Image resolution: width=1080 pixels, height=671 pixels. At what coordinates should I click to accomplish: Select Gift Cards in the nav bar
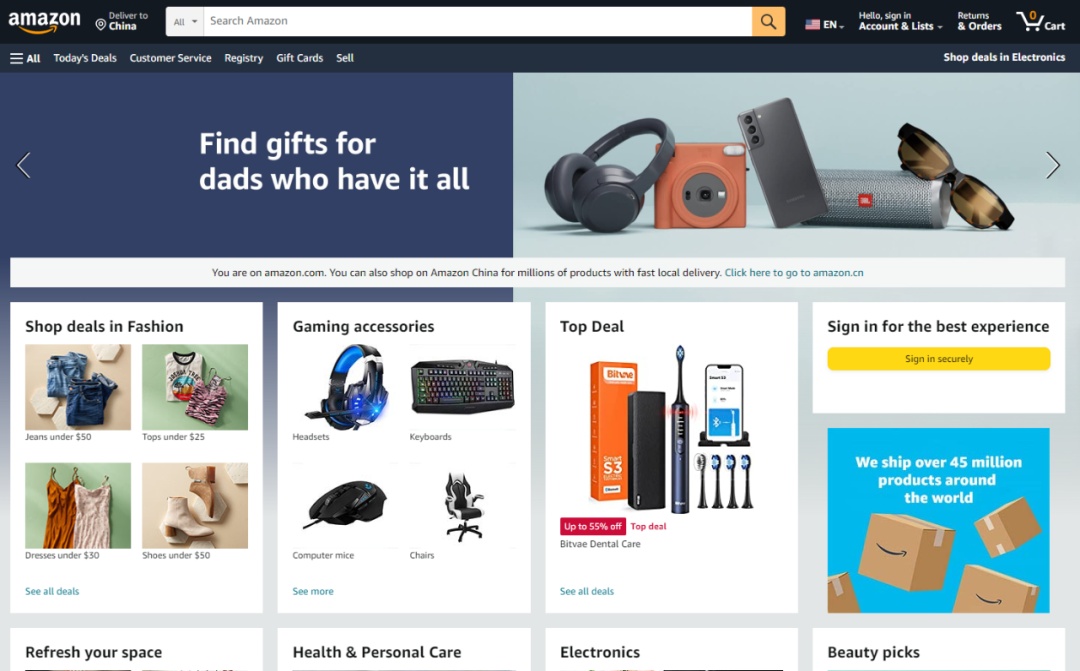[300, 59]
